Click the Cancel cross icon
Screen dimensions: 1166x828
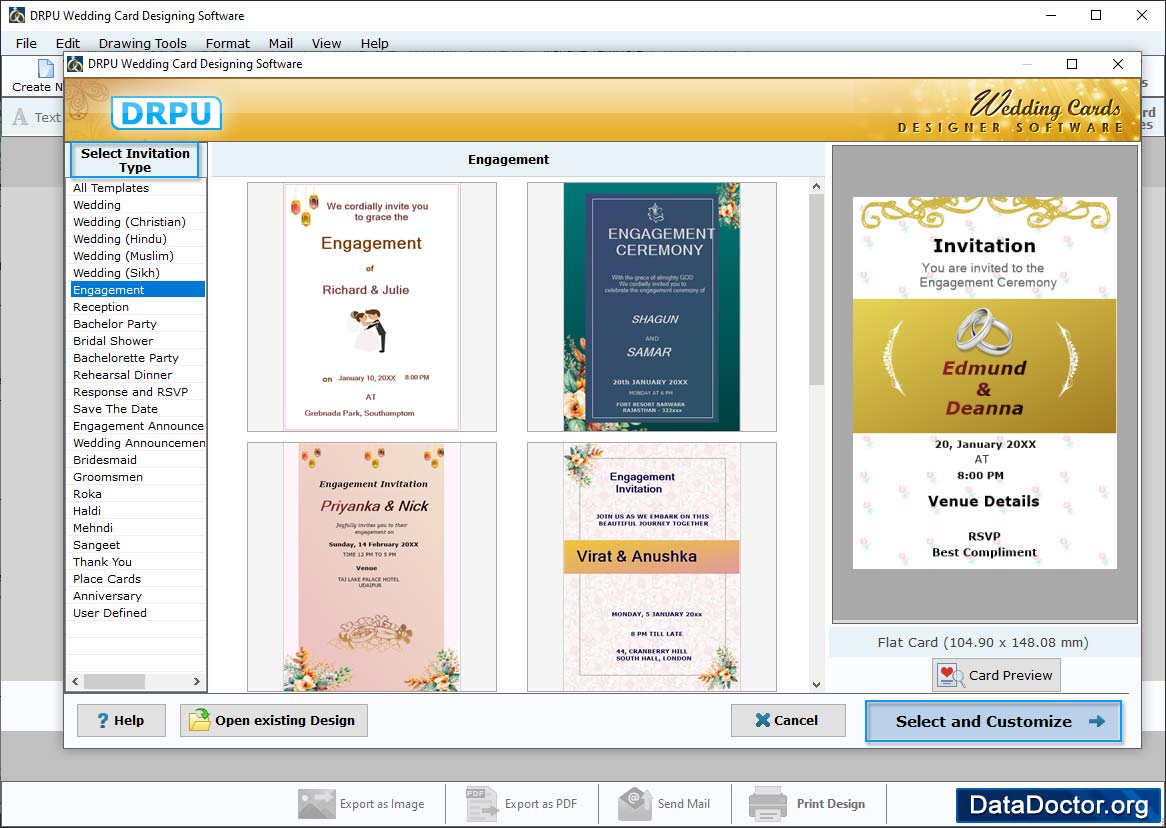click(x=762, y=720)
